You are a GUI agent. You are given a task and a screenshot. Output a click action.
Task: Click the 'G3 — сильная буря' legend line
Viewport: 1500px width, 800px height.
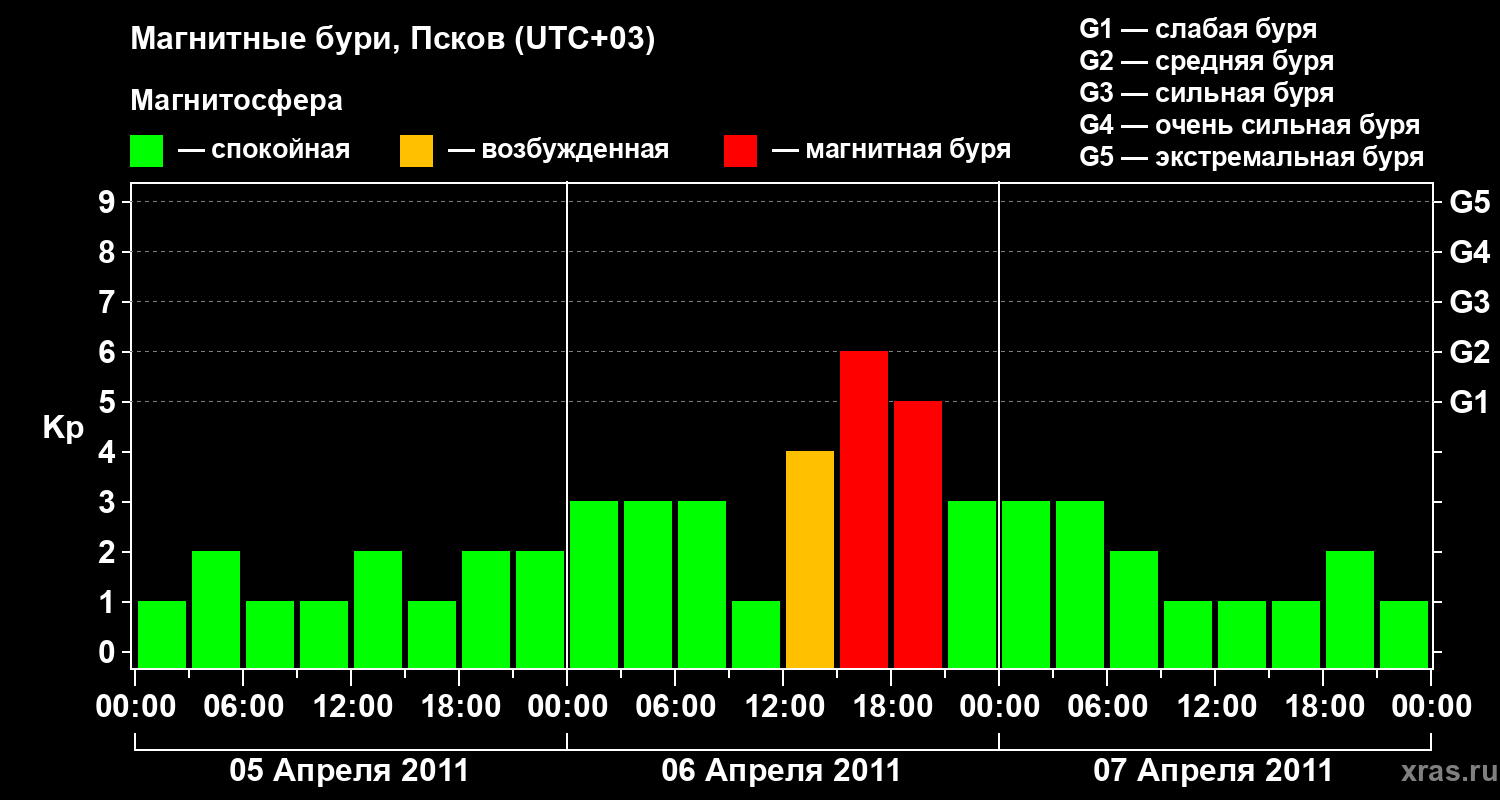[1207, 93]
